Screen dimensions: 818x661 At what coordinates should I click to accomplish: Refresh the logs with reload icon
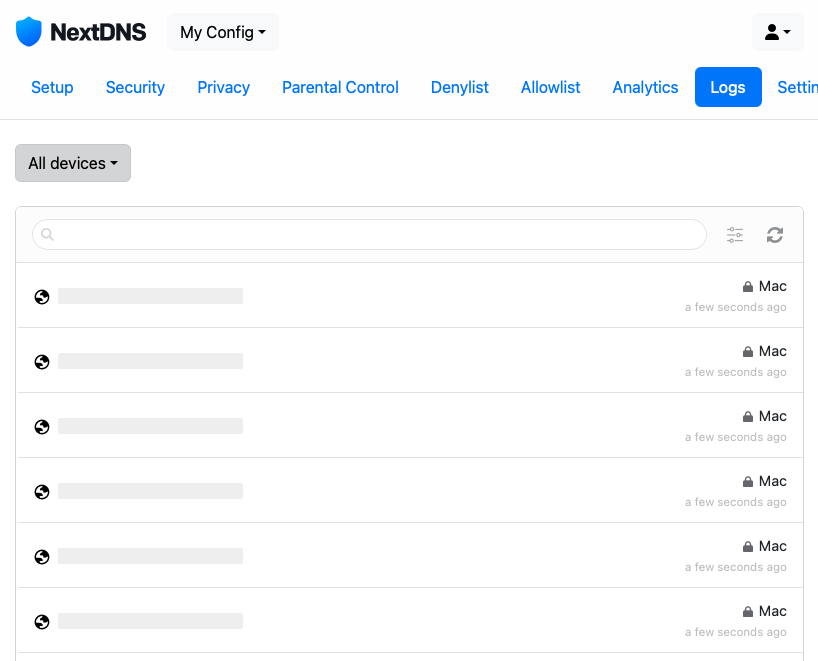tap(775, 235)
